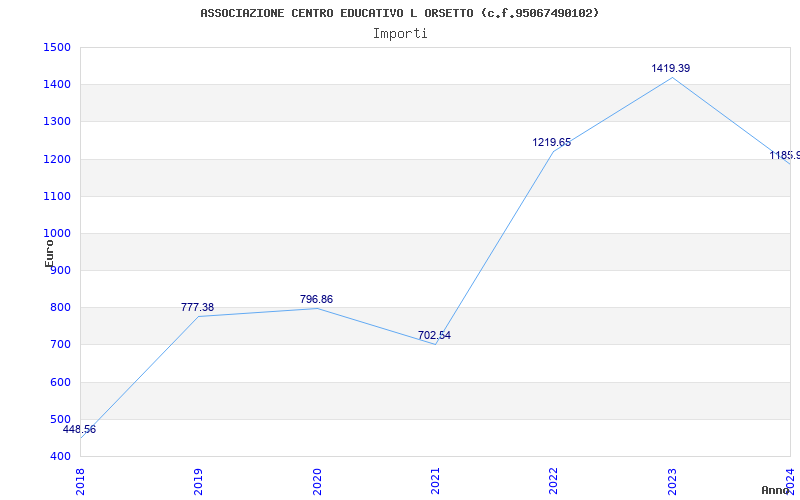Click the 2019 x-axis label
Screen dimensions: 800x500
pos(198,482)
